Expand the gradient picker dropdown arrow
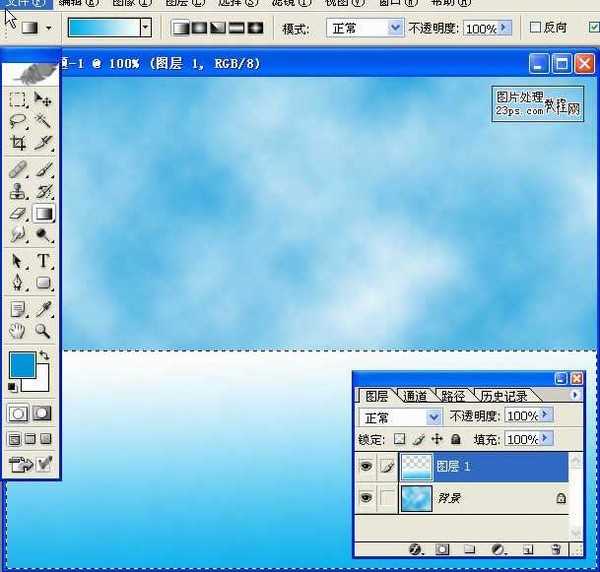The image size is (600, 572). click(146, 28)
